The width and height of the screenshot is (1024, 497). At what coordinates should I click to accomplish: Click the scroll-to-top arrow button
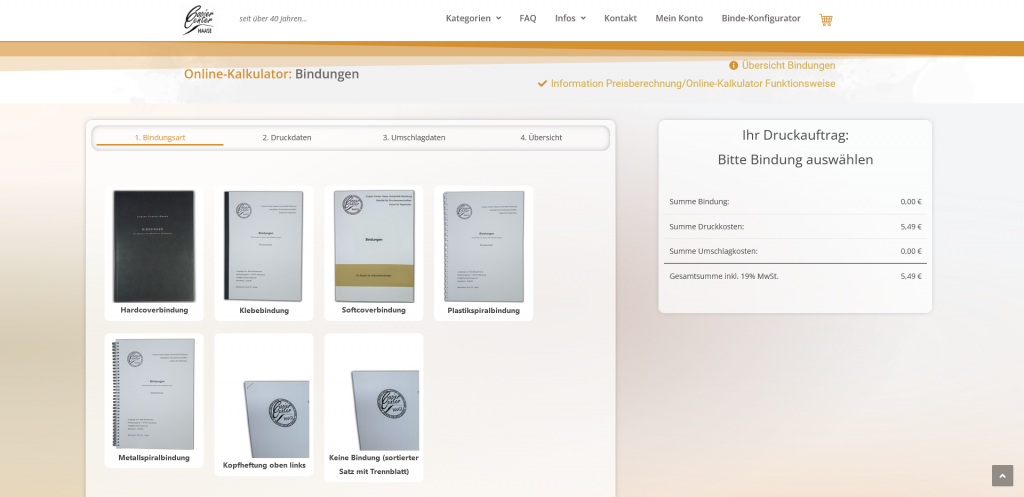coord(1002,475)
